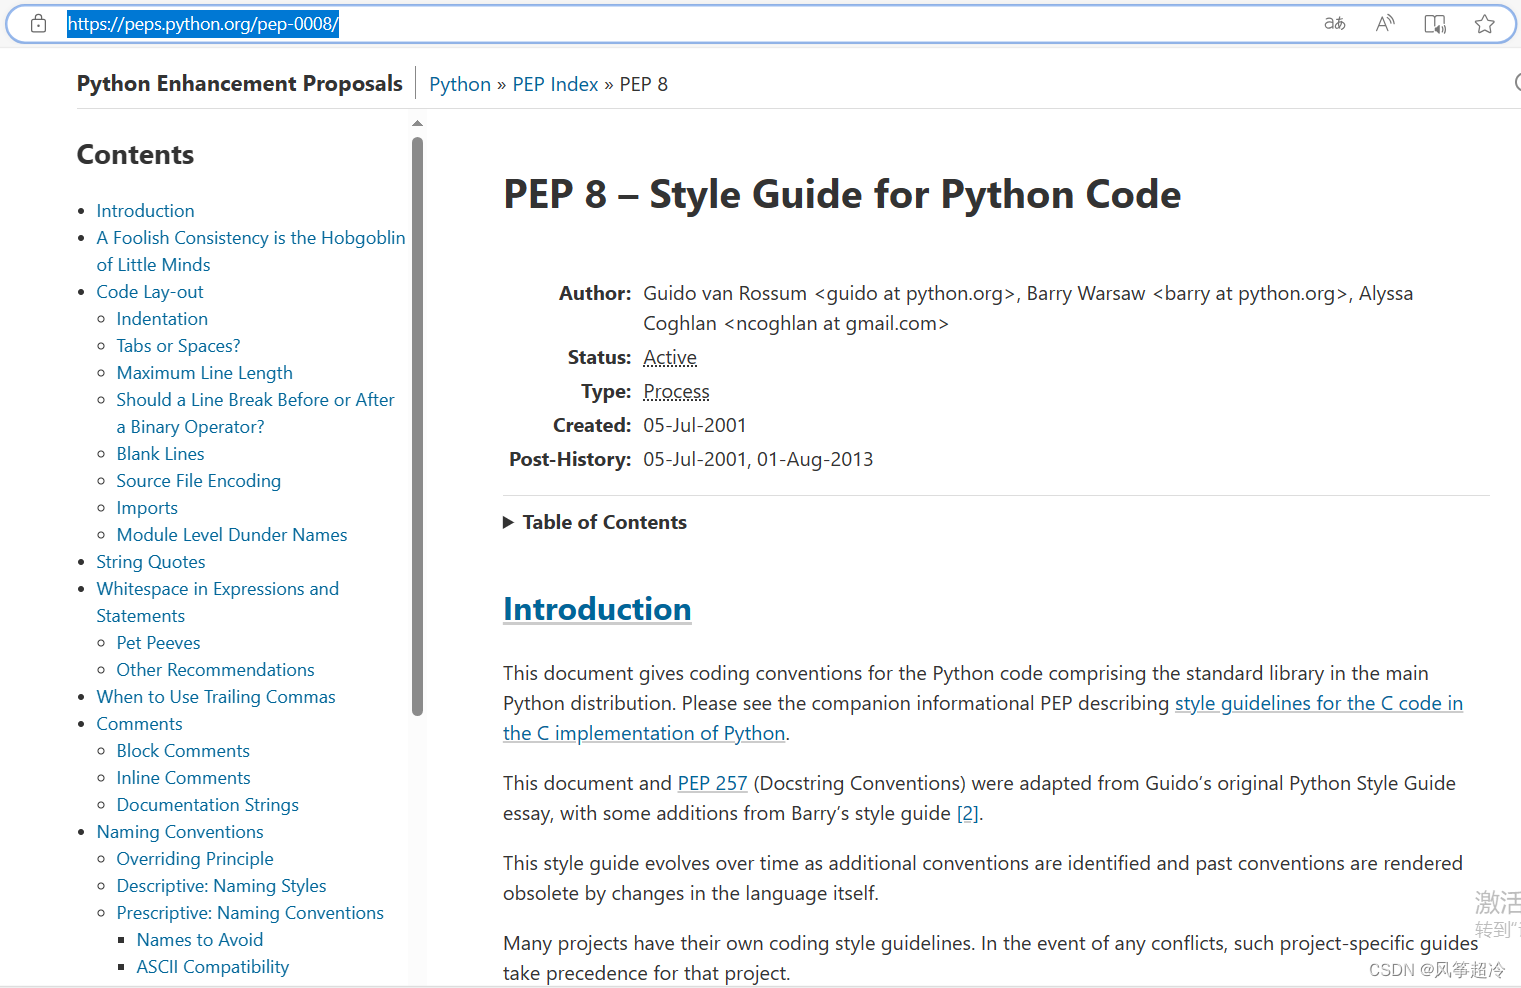Open Source File Encoding link
The width and height of the screenshot is (1521, 988).
coord(198,481)
